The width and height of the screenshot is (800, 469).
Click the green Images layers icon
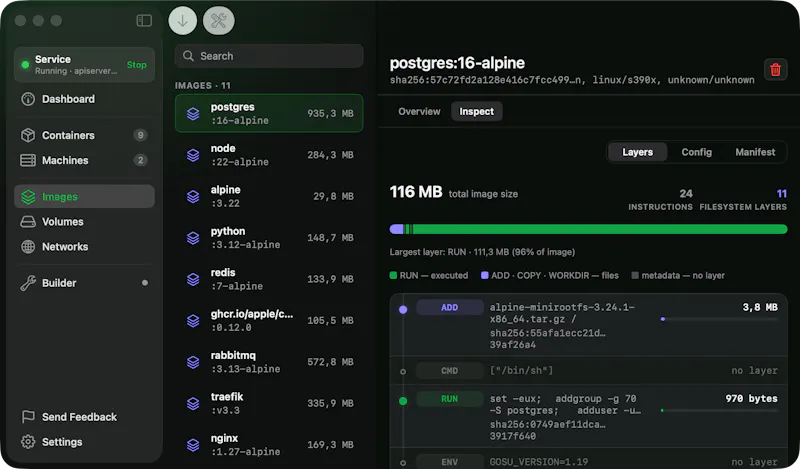click(x=28, y=196)
